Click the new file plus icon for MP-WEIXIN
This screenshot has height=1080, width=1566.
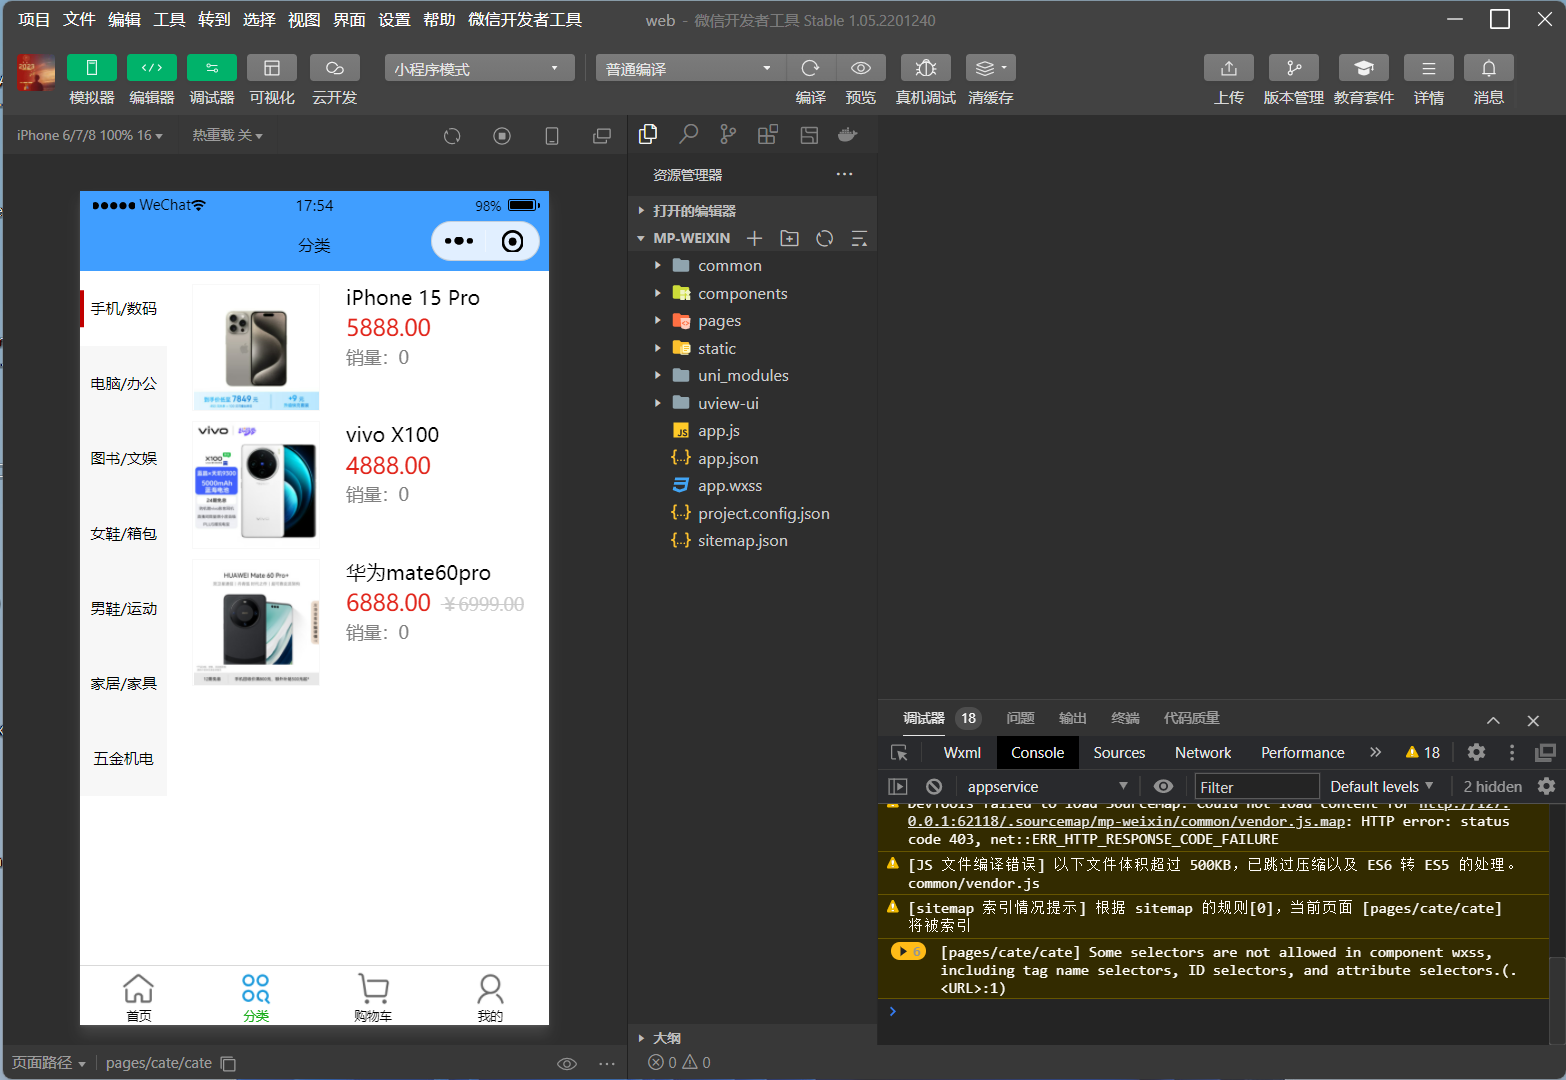pos(755,238)
